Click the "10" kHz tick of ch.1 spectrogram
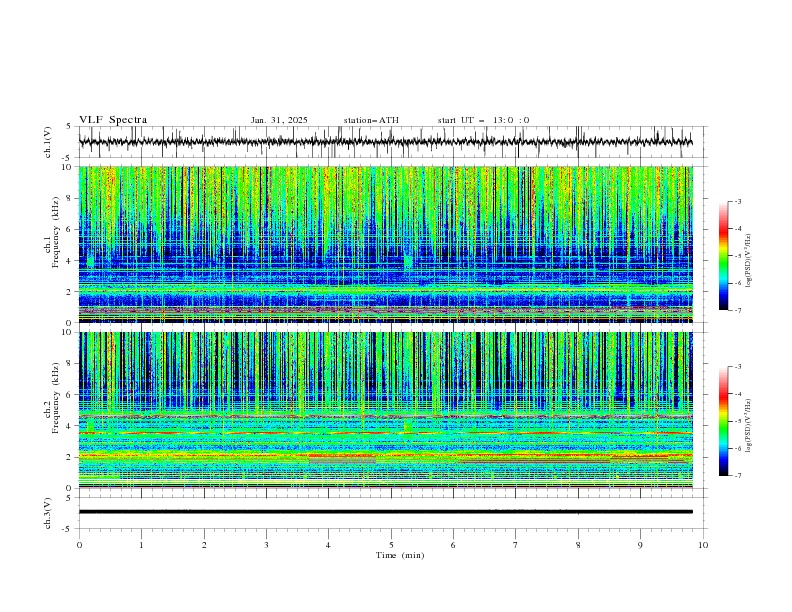Screen dimensions: 792x612 point(67,167)
